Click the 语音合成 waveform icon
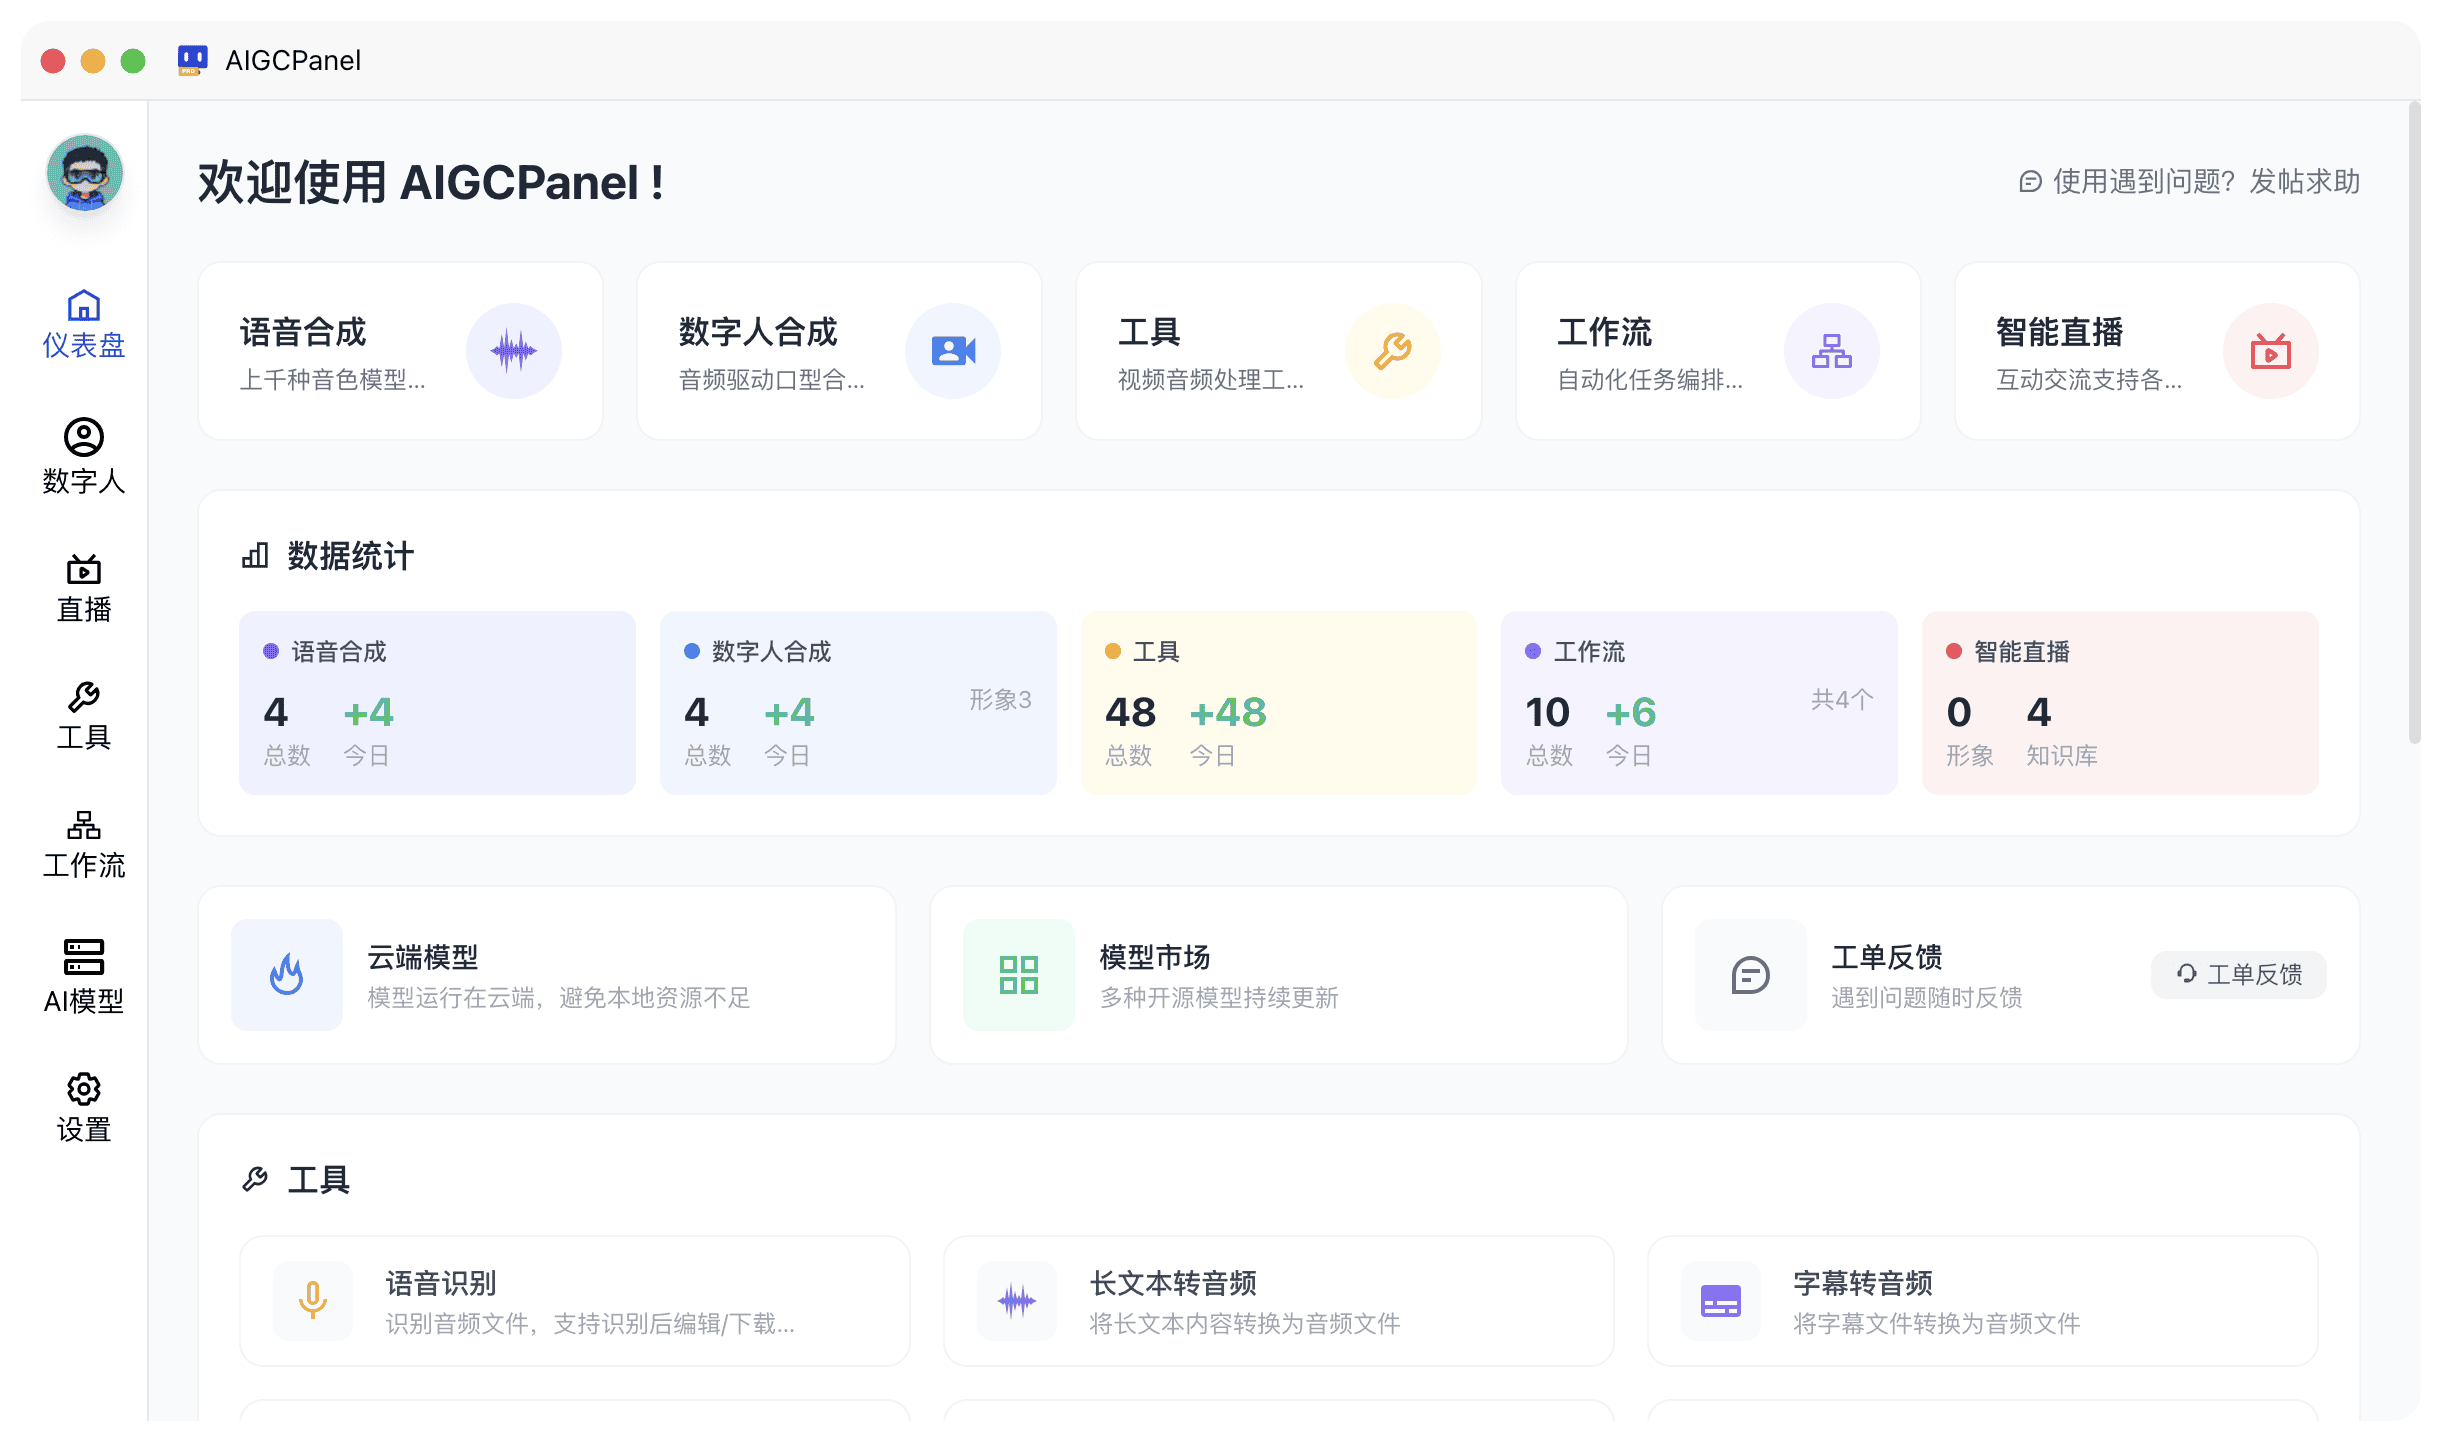This screenshot has width=2442, height=1442. tap(514, 351)
